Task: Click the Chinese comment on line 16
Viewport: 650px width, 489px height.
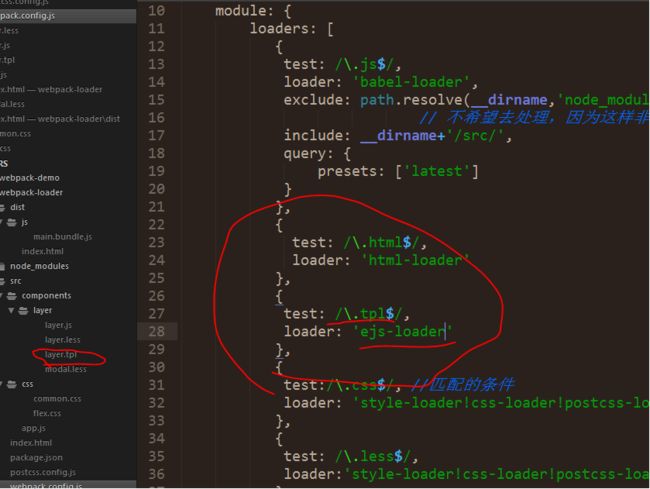Action: tap(534, 118)
